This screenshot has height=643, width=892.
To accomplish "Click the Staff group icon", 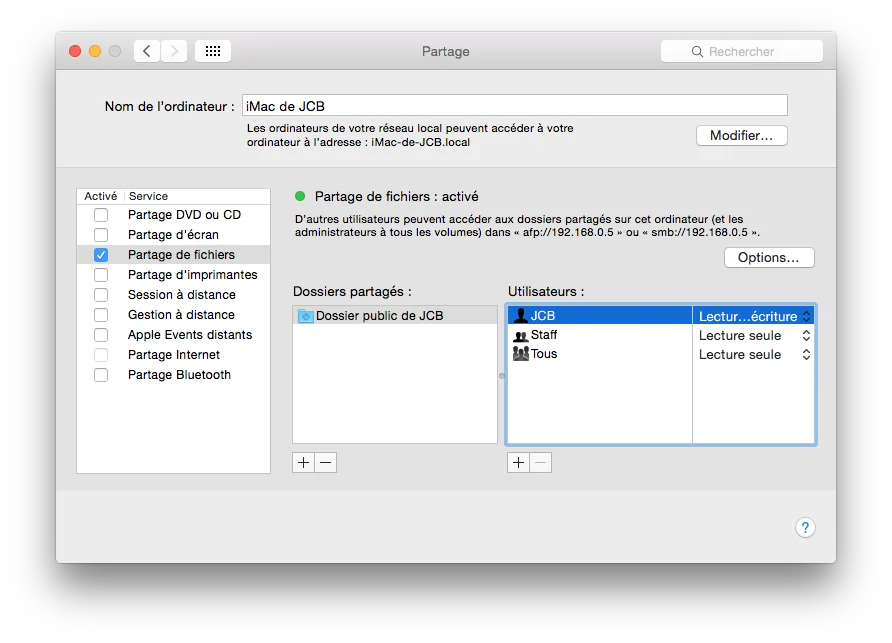I will tap(521, 335).
